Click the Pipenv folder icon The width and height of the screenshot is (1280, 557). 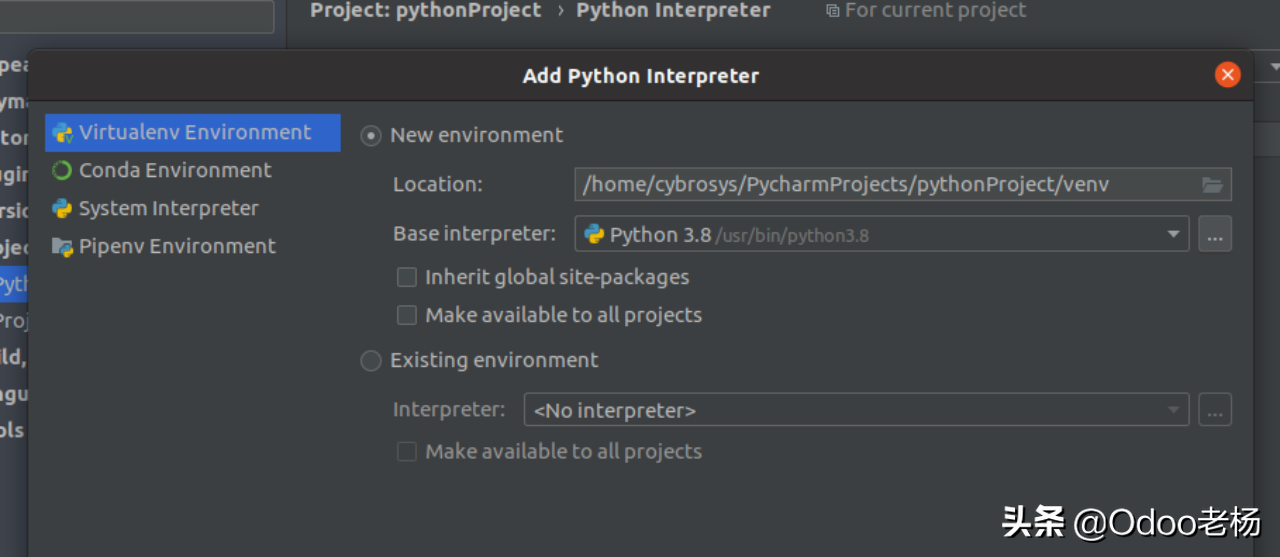pyautogui.click(x=62, y=246)
